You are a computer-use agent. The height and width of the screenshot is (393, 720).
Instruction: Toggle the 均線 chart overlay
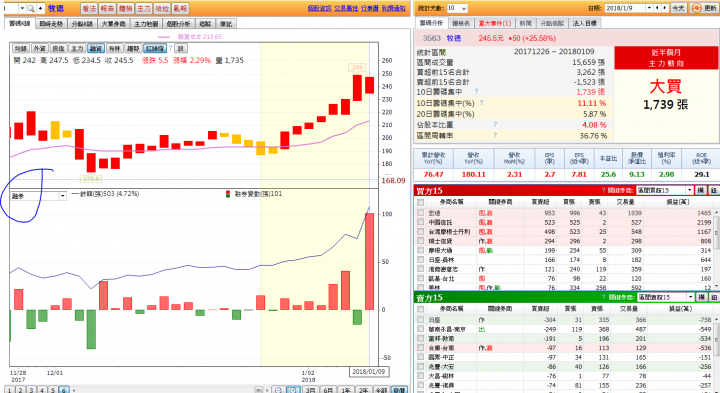click(20, 48)
